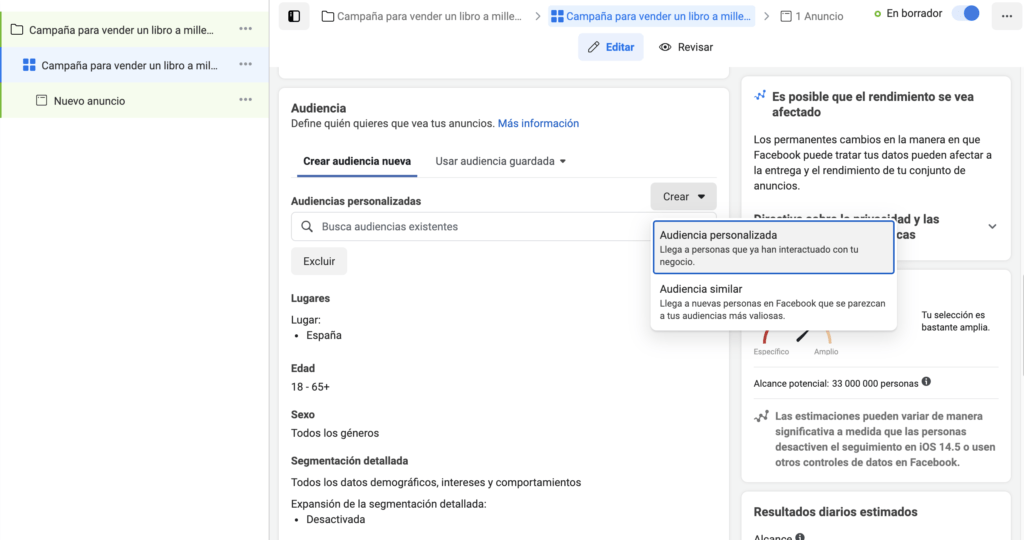Click the pencil icon on Editar

click(x=594, y=47)
